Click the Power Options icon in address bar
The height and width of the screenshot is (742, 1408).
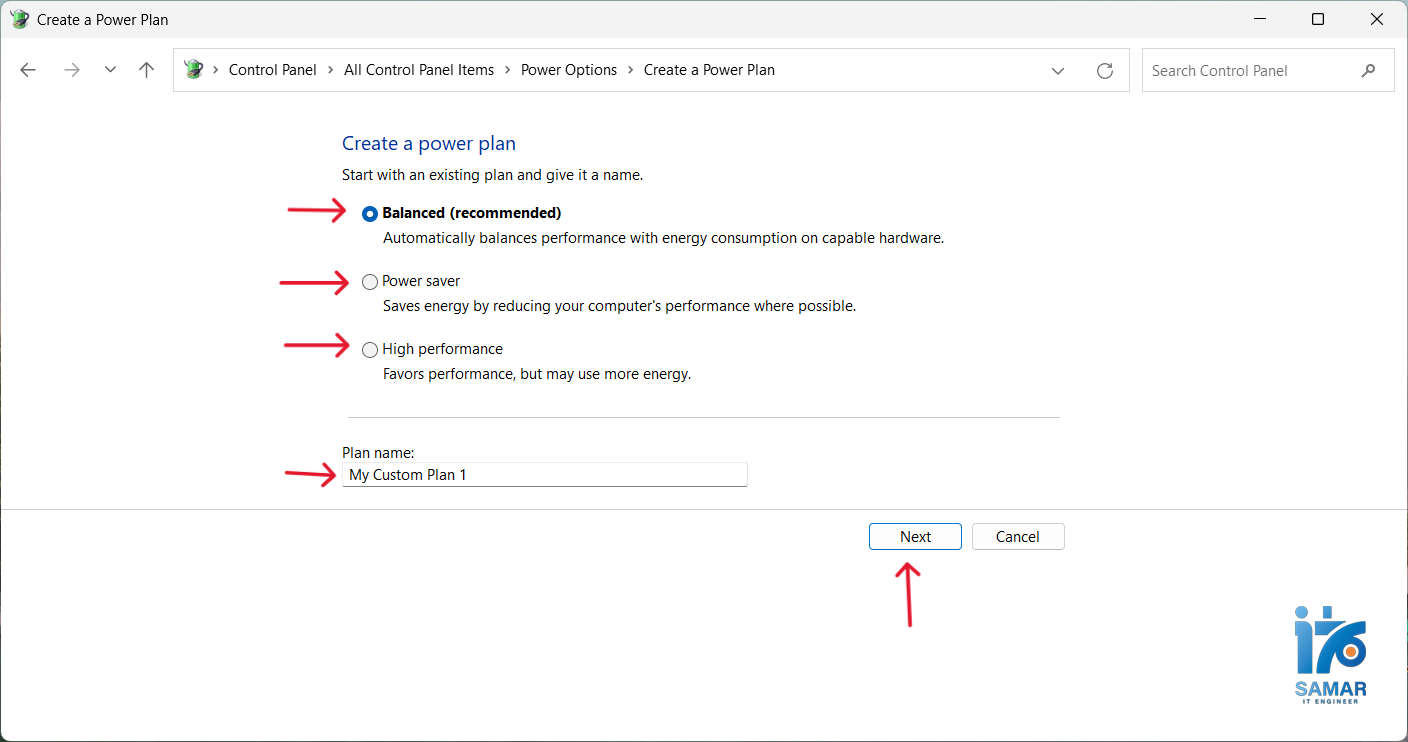pyautogui.click(x=194, y=70)
